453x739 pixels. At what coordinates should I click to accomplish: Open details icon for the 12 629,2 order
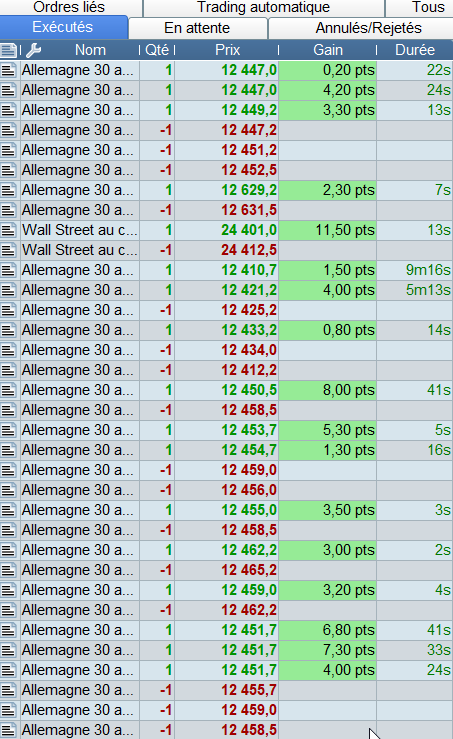[8, 190]
